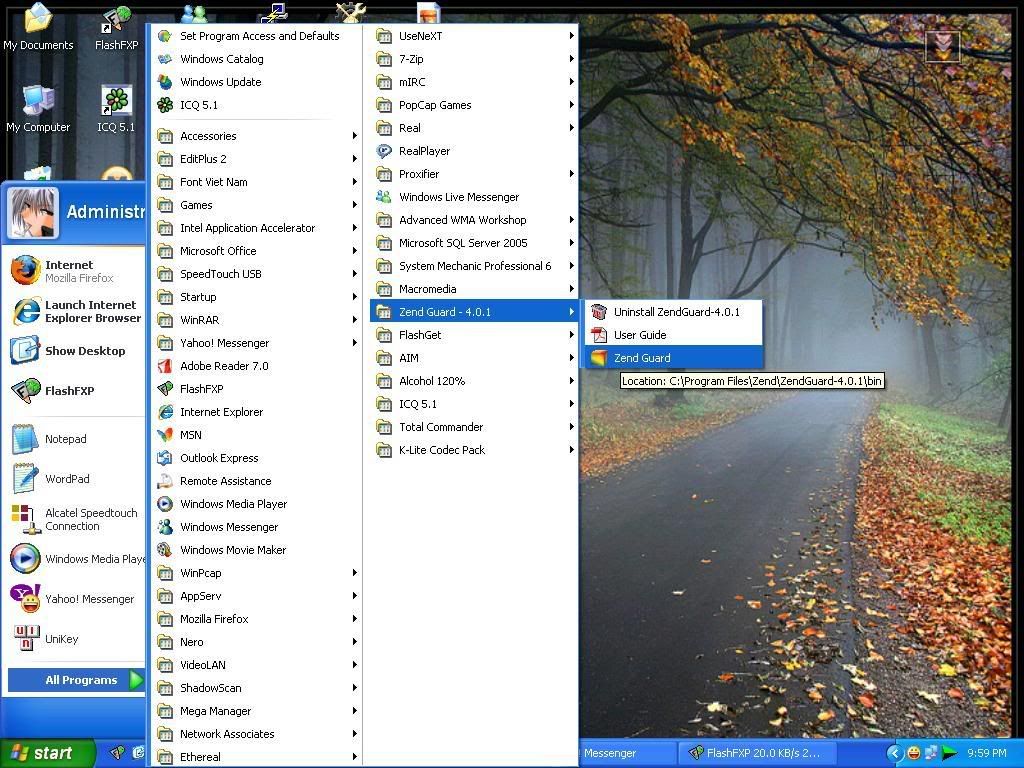Open the FlashGet program folder
This screenshot has height=768, width=1024.
pos(474,335)
